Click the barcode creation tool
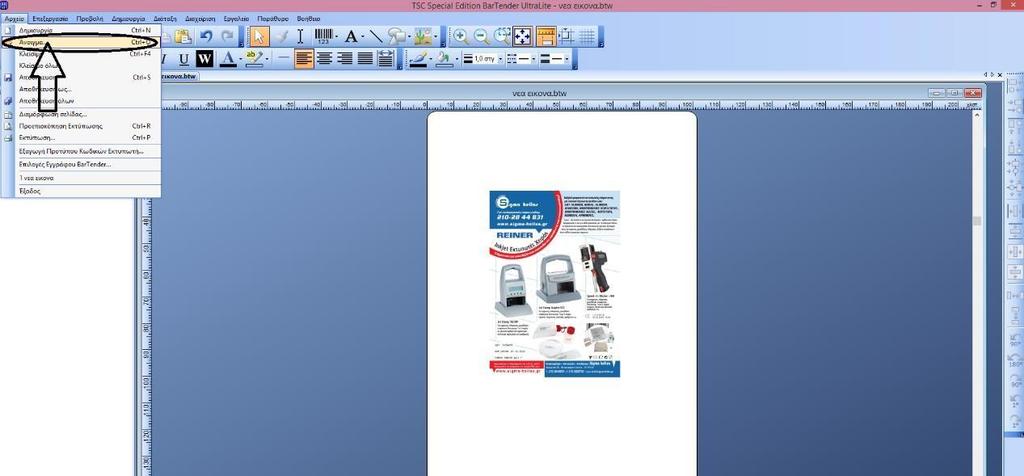1024x476 pixels. click(323, 37)
